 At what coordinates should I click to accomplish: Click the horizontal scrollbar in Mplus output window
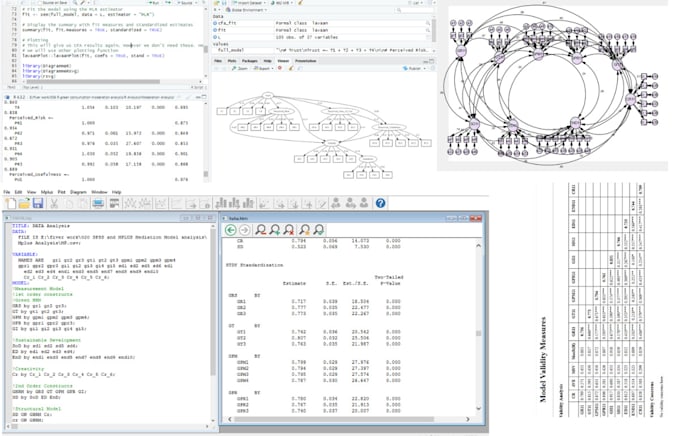[x=334, y=419]
